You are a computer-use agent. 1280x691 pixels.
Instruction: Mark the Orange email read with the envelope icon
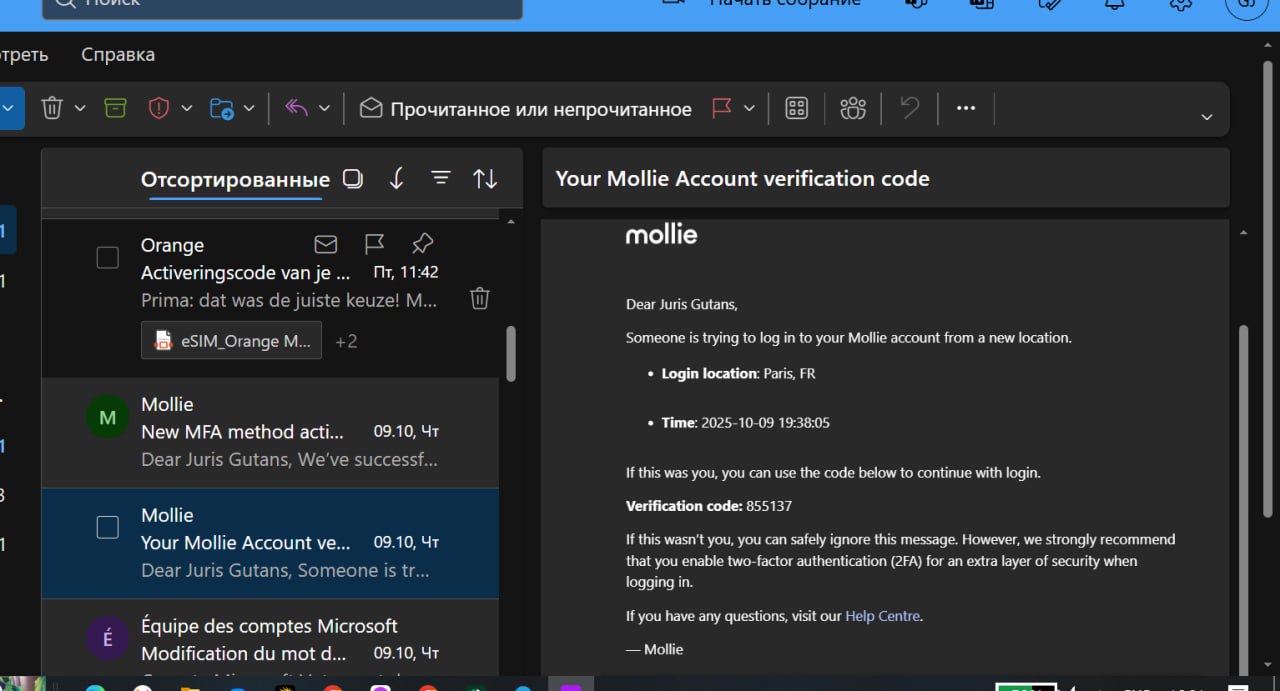pyautogui.click(x=326, y=244)
